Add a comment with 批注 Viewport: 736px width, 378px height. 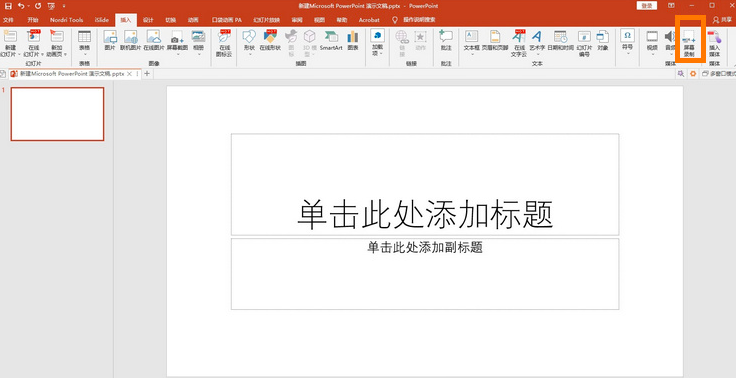click(x=446, y=41)
